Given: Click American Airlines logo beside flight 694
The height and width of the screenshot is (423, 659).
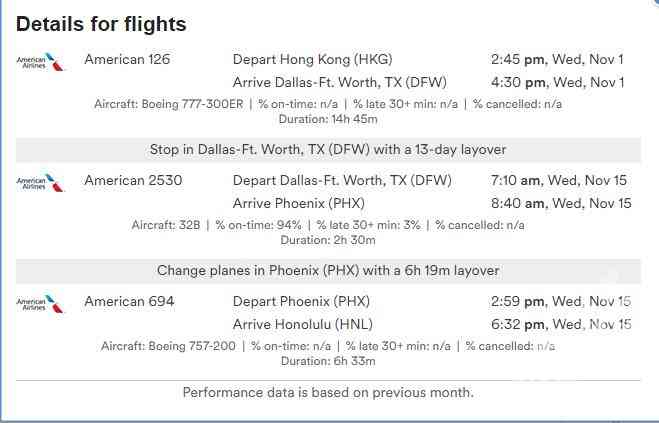Looking at the screenshot, I should pyautogui.click(x=41, y=304).
